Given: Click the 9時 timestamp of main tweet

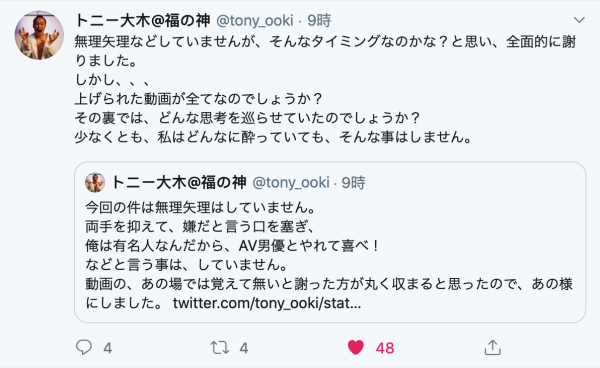Looking at the screenshot, I should click(319, 20).
